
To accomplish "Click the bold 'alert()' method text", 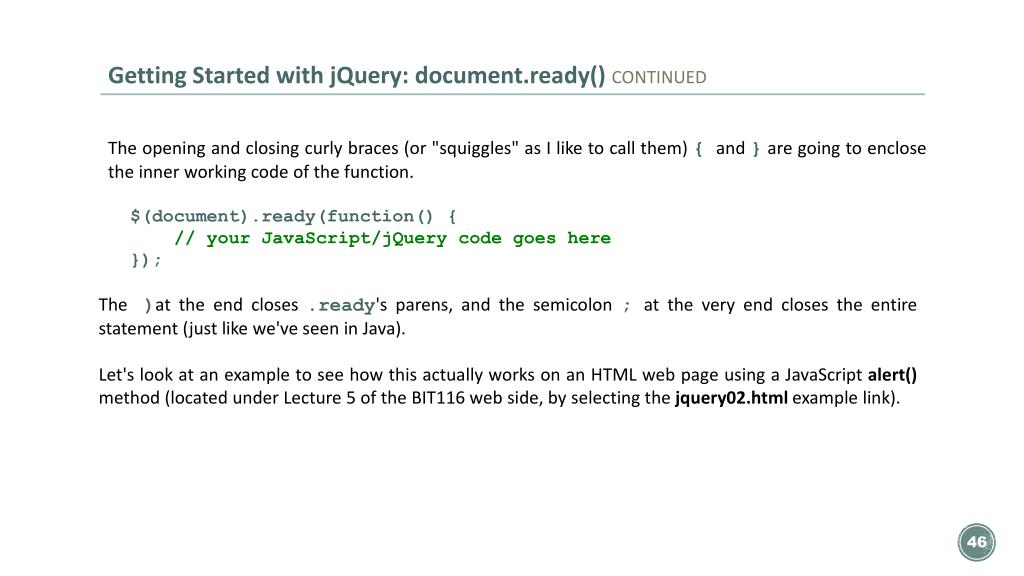I will pos(892,375).
